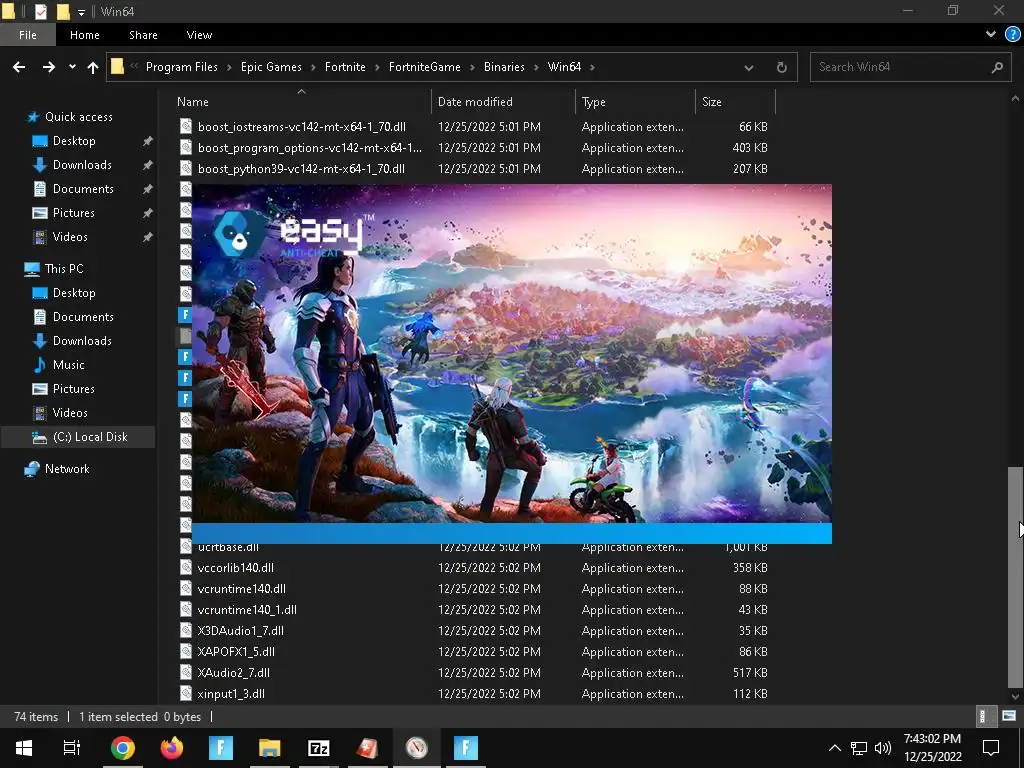Screen dimensions: 1024x768
Task: Go back with the left arrow
Action: [x=19, y=67]
